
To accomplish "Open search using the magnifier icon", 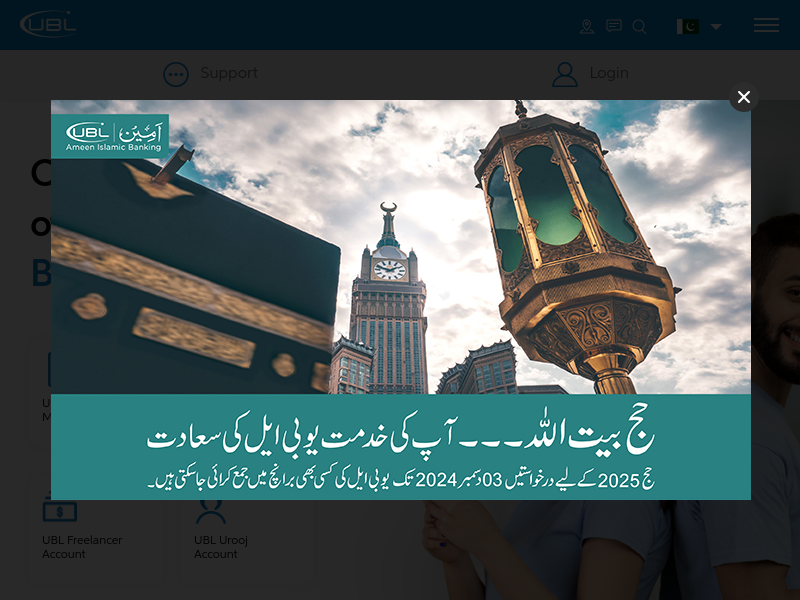I will (640, 26).
